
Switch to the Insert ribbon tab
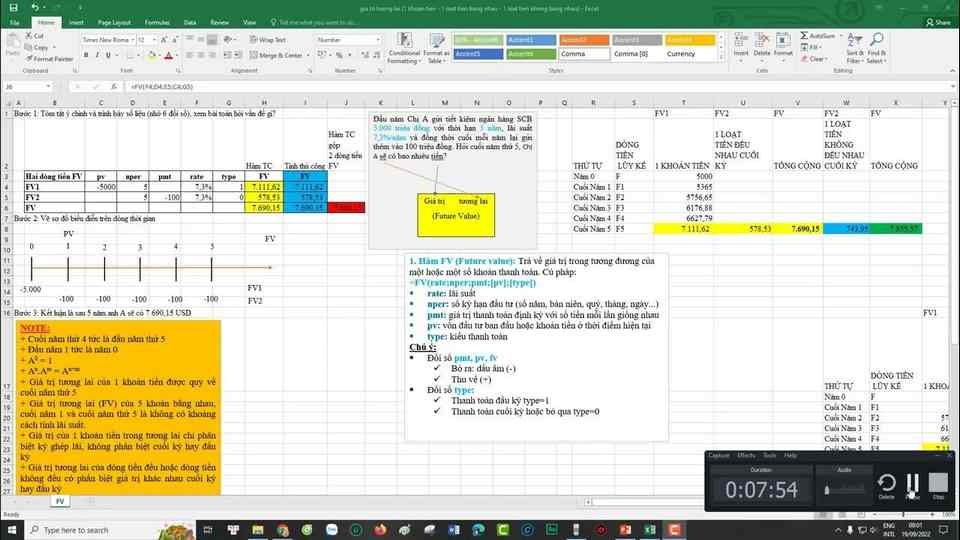(76, 23)
